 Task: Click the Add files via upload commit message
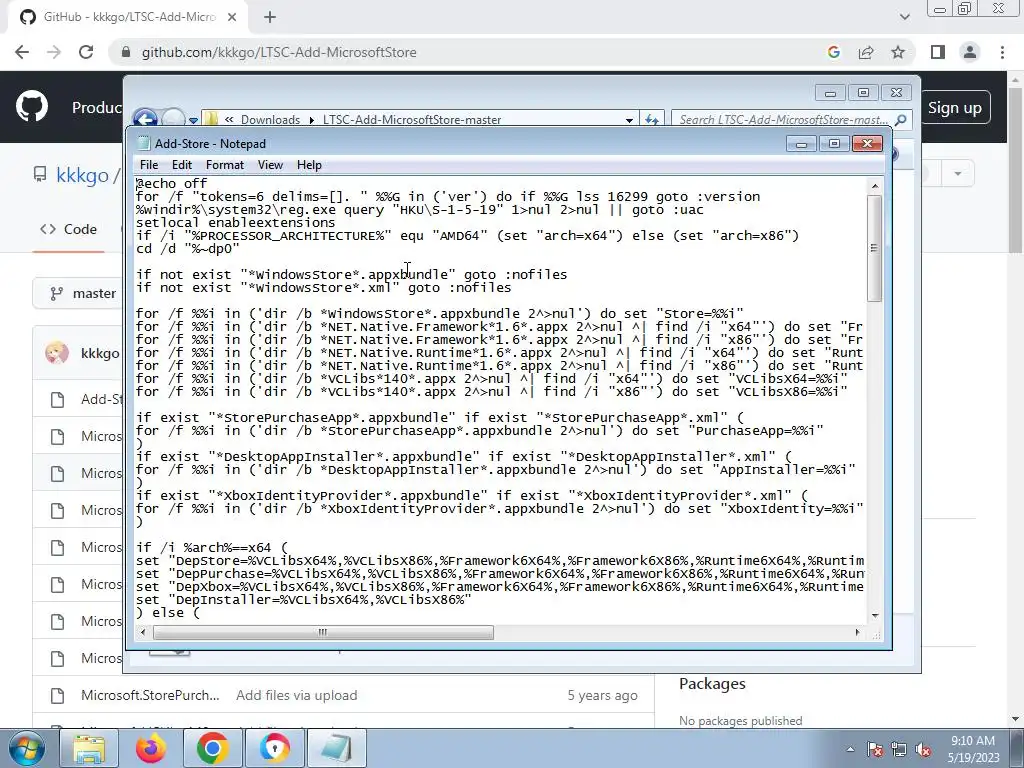click(296, 696)
